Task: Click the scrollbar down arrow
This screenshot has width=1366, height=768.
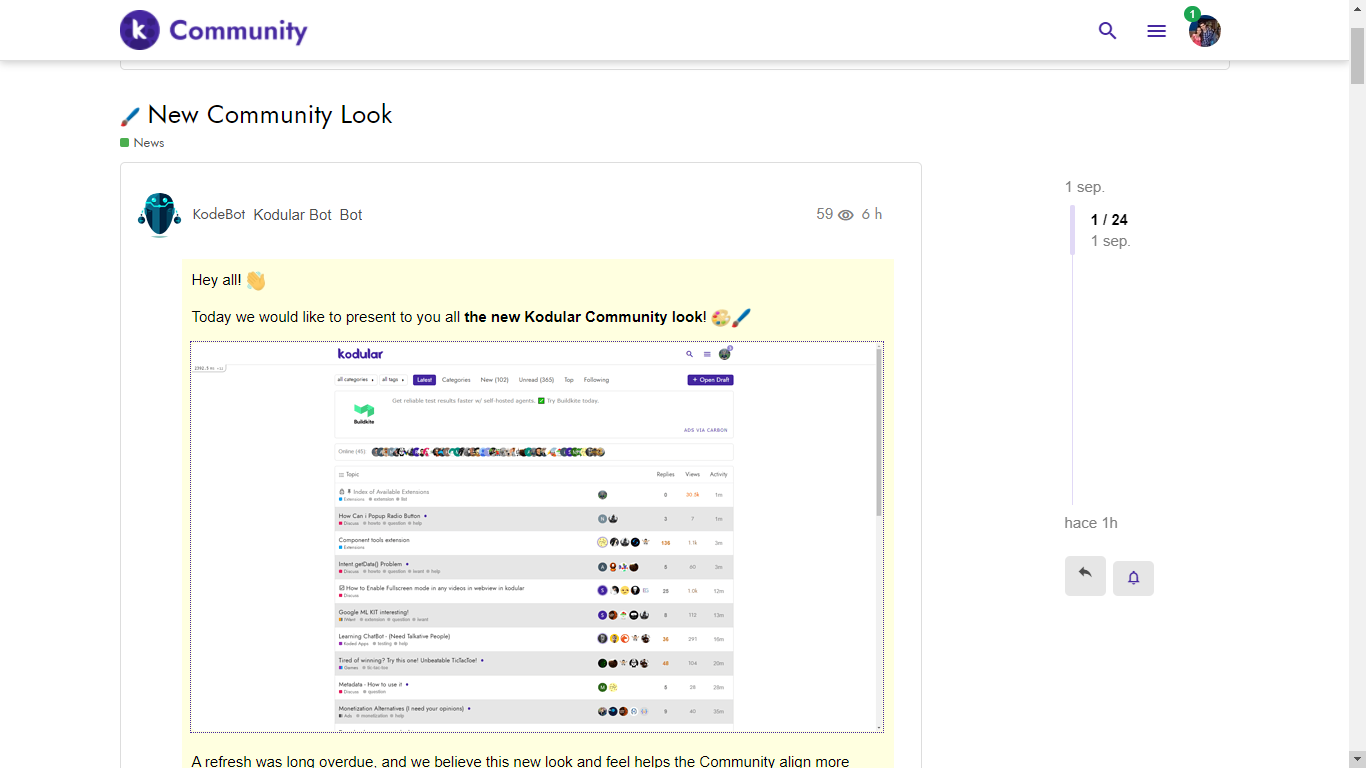Action: point(1357,759)
